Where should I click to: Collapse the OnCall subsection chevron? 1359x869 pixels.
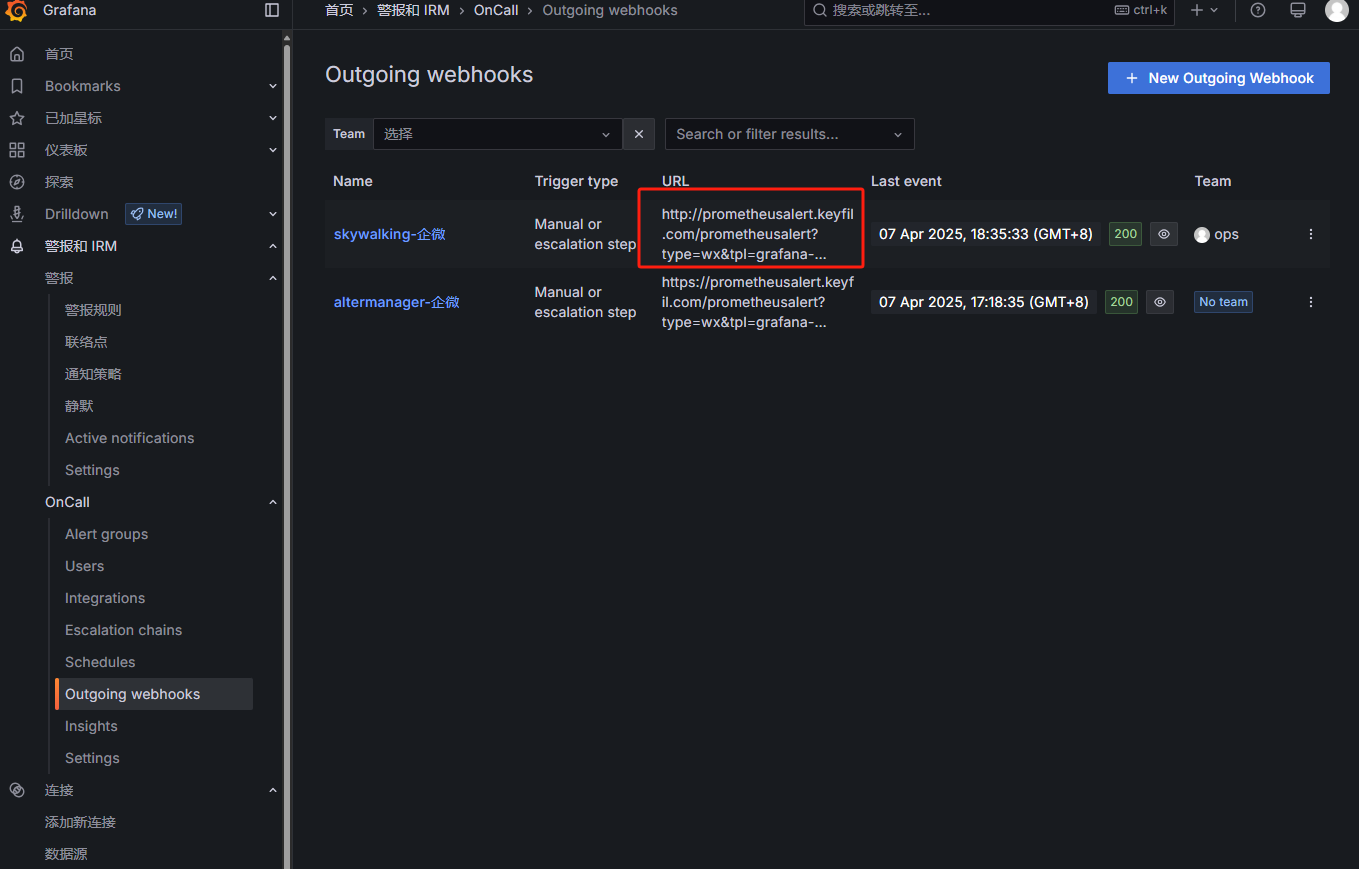273,502
